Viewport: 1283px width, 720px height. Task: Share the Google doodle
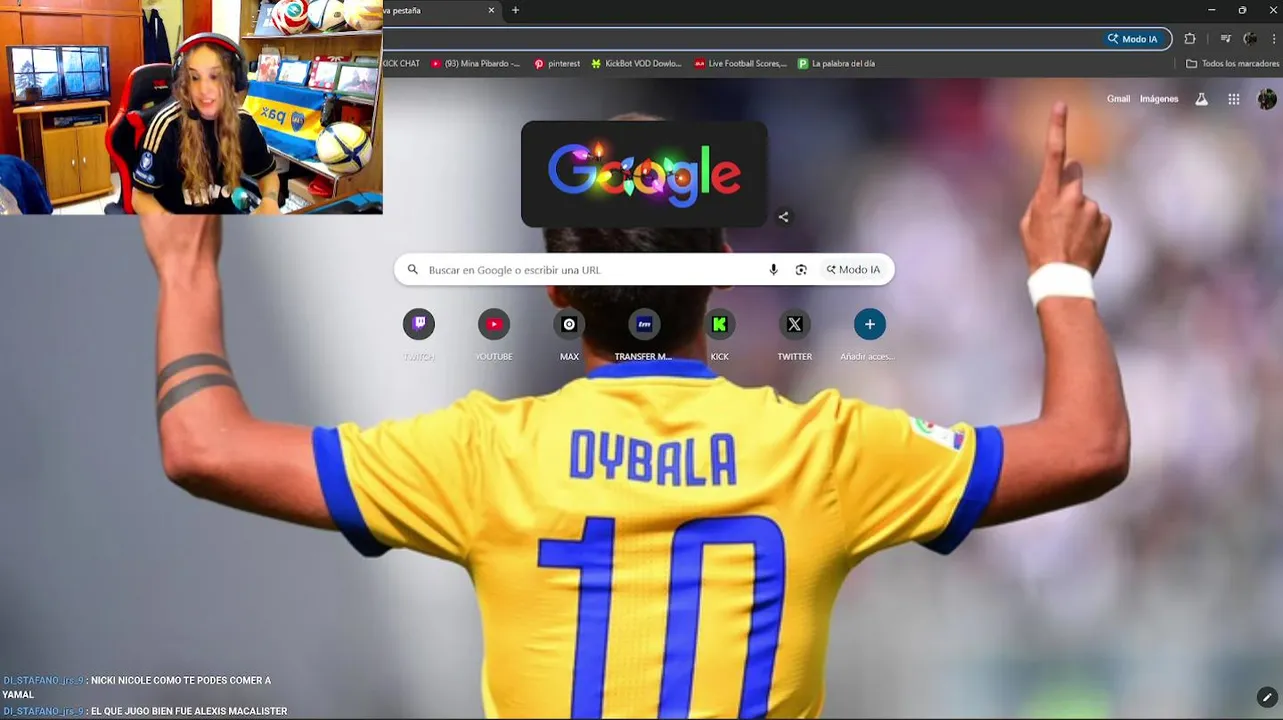[x=783, y=217]
